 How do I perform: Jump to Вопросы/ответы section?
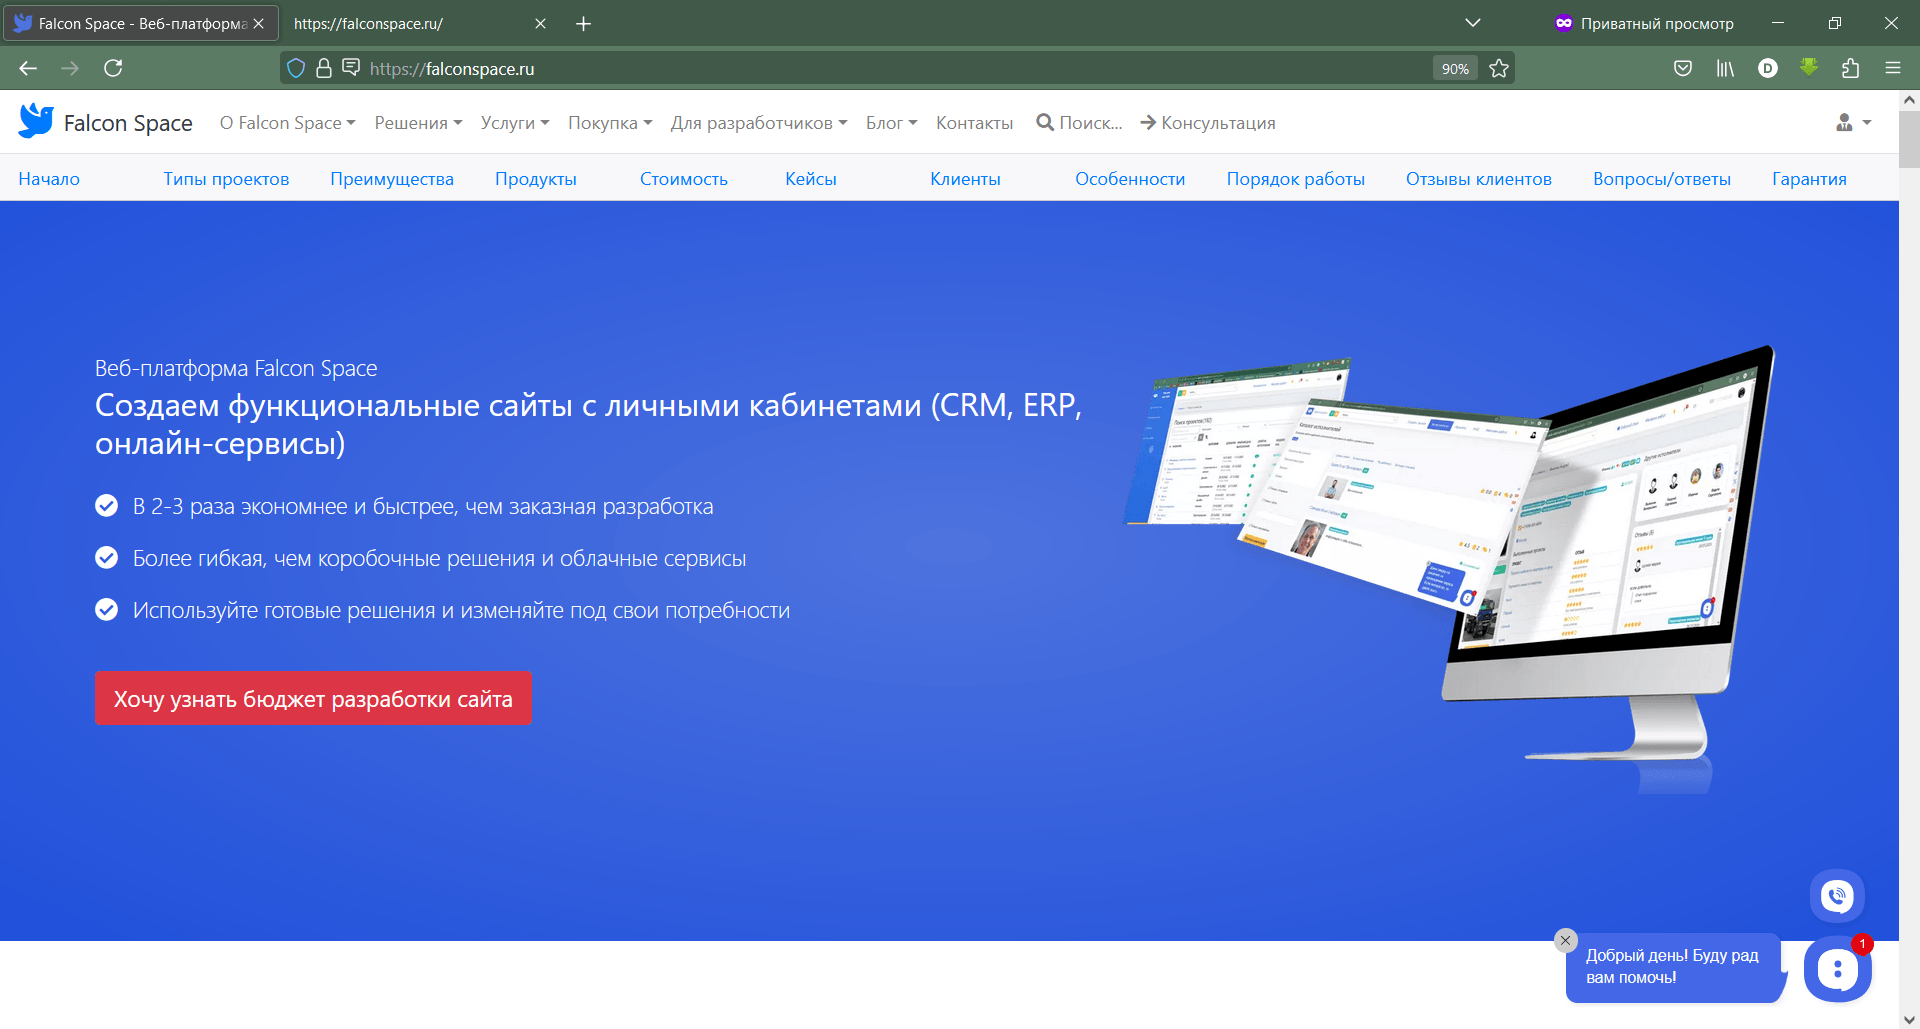click(x=1662, y=179)
